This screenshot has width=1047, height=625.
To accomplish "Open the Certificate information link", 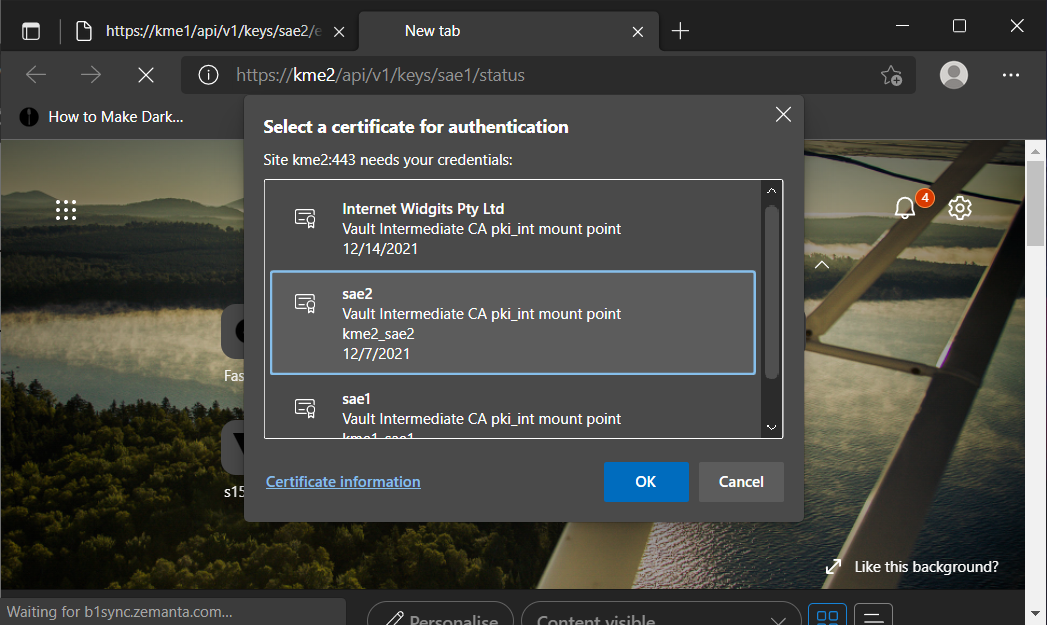I will coord(343,481).
